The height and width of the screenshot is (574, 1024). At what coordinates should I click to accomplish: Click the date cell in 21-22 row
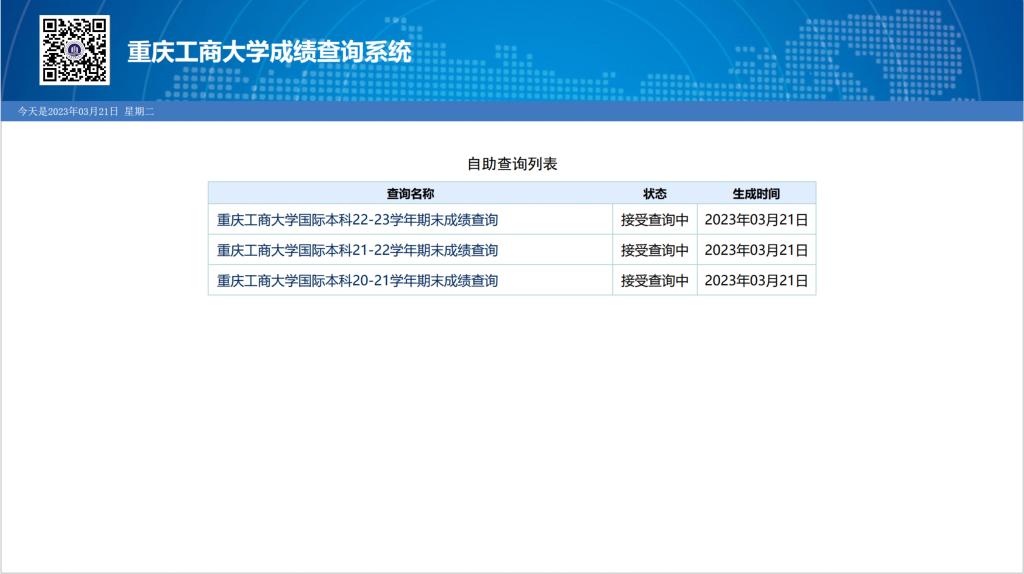[756, 250]
